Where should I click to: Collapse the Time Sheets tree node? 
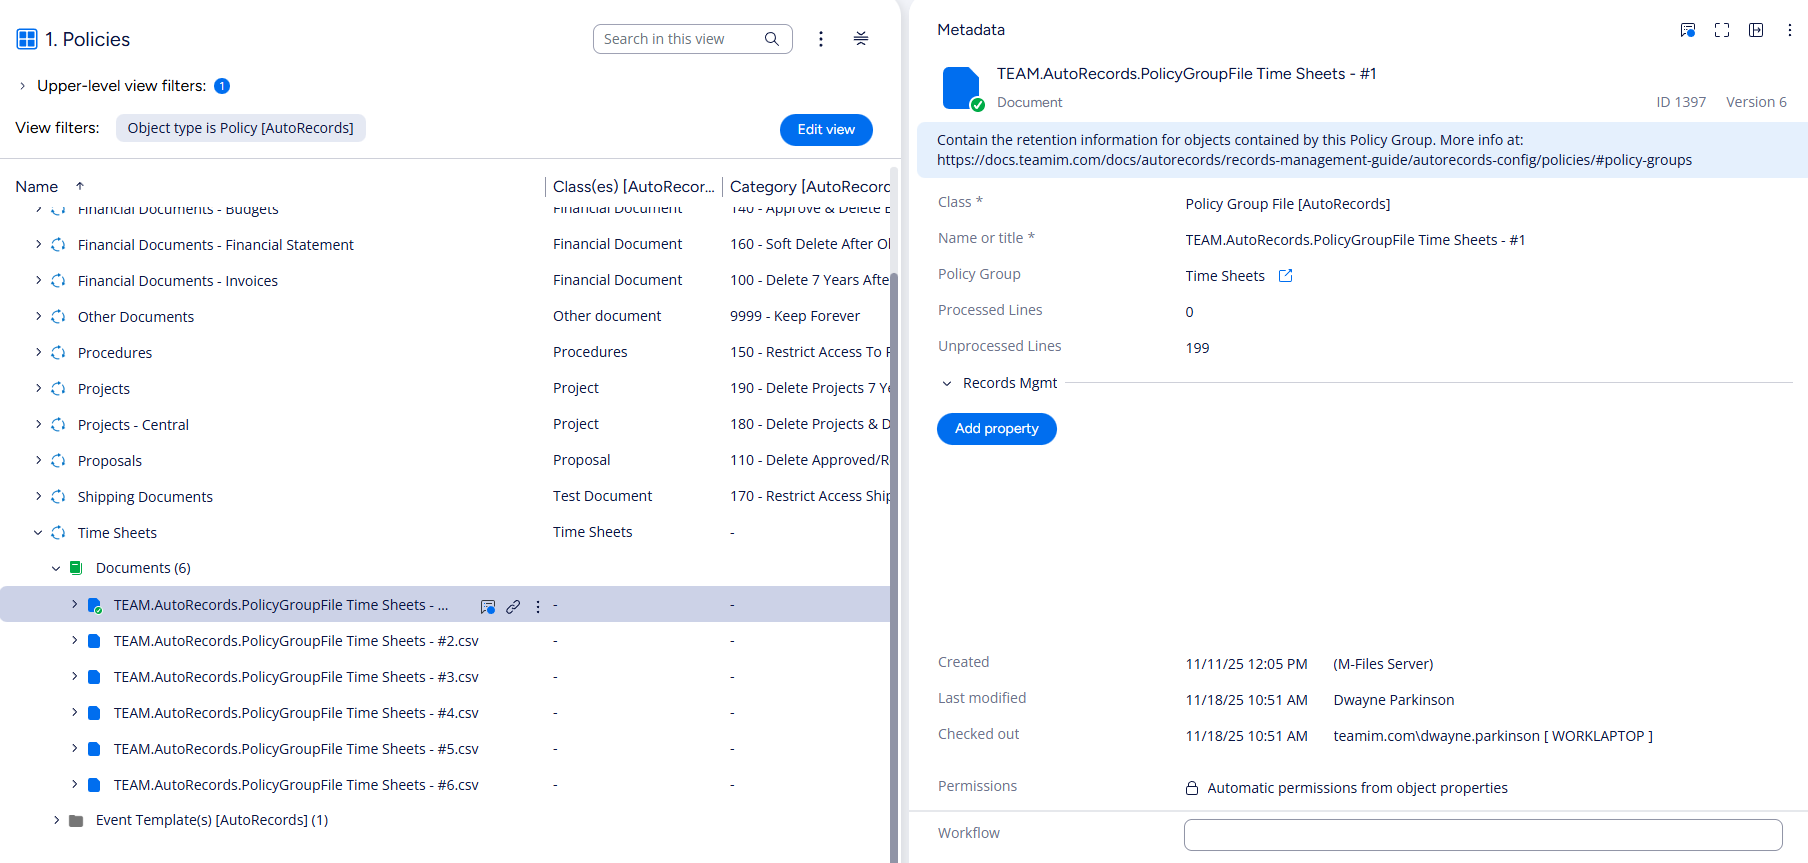pos(38,533)
